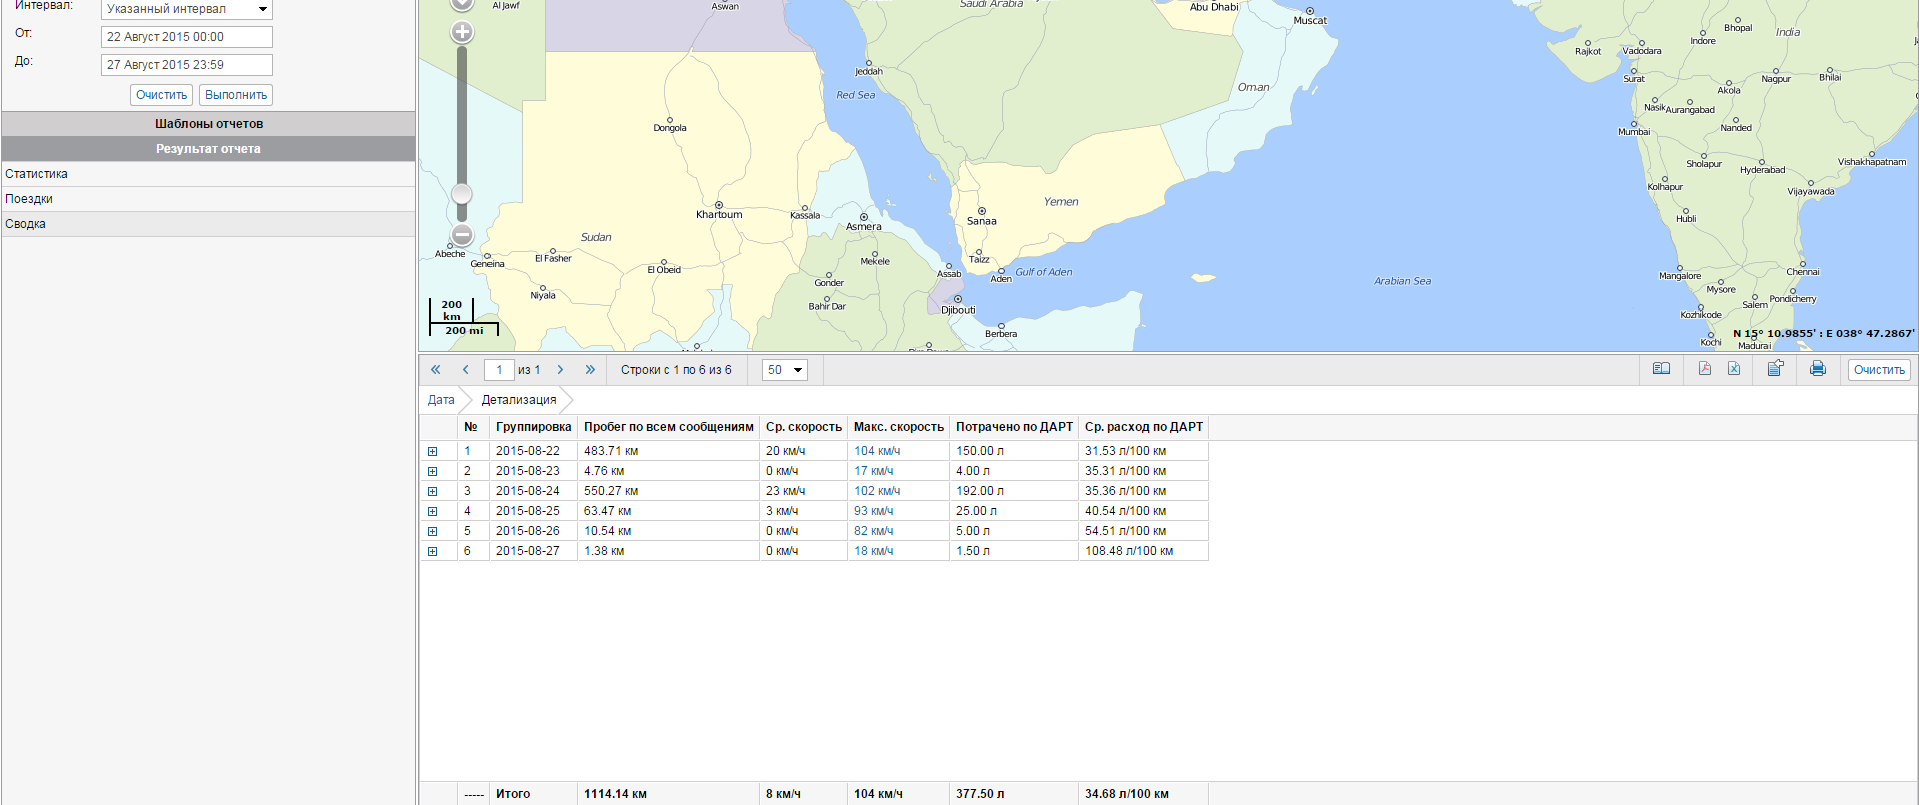Open the 'Указанный интервал' interval dropdown
This screenshot has width=1919, height=805.
pos(187,9)
